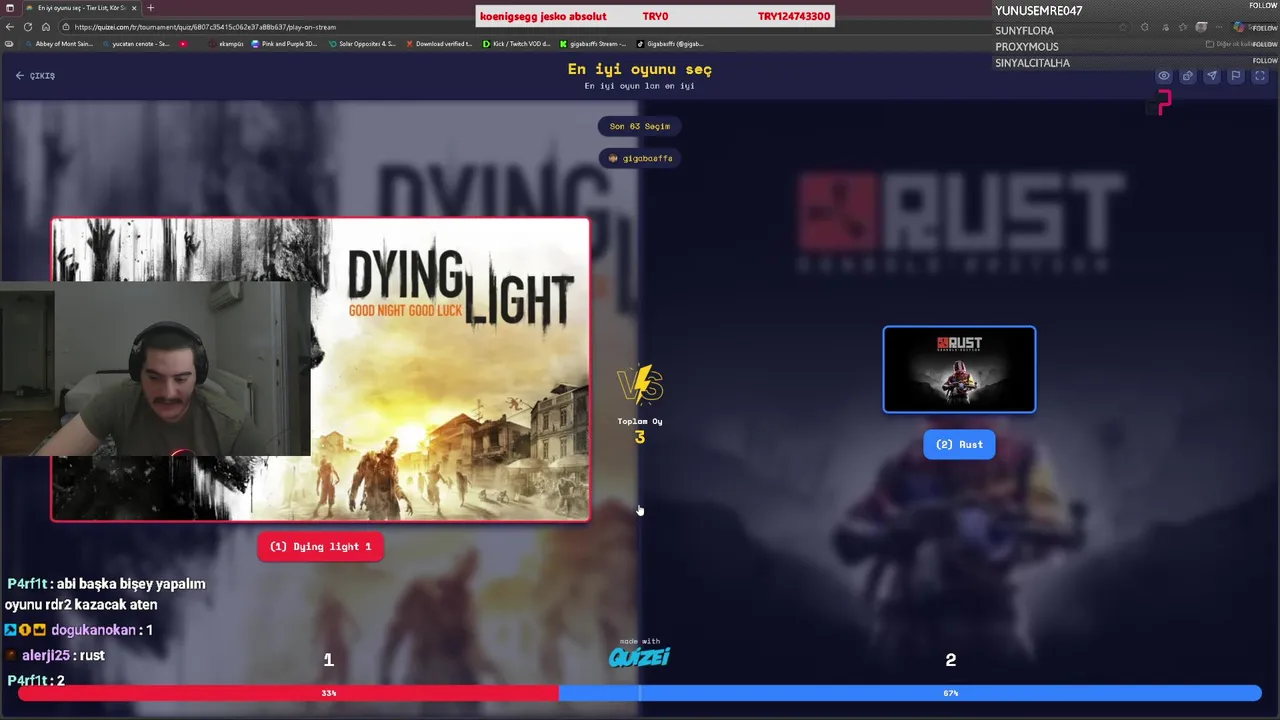Toggle the eye visibility icon in the quiz toolbar
The width and height of the screenshot is (1280, 720).
tap(1164, 76)
